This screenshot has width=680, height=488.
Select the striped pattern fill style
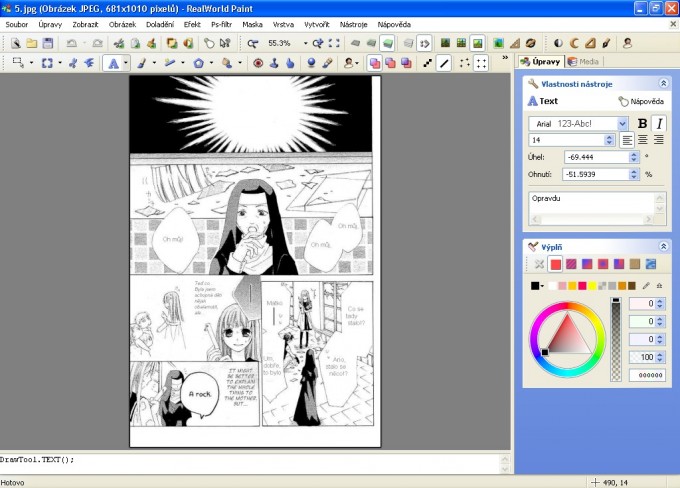coord(571,264)
